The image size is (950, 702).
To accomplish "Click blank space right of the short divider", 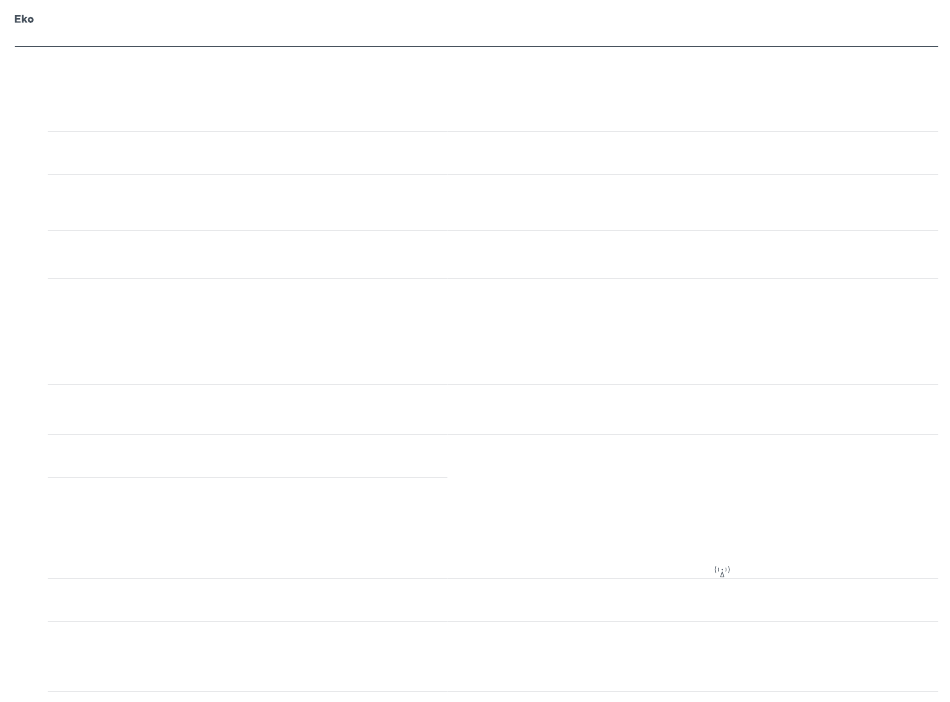I will (x=693, y=477).
